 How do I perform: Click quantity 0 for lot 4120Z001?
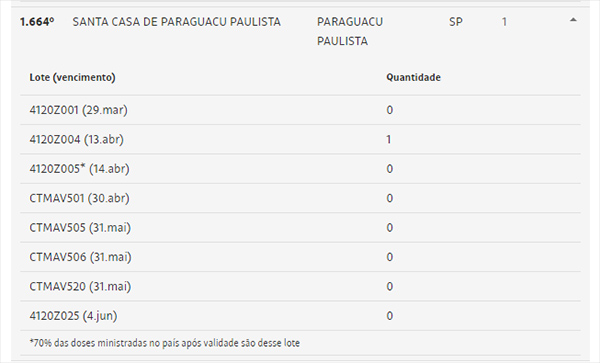pos(390,110)
